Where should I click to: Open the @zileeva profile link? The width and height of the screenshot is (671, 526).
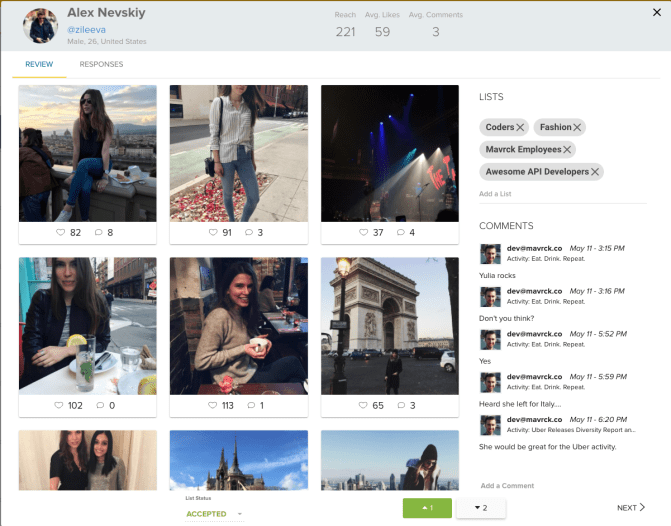coord(86,30)
